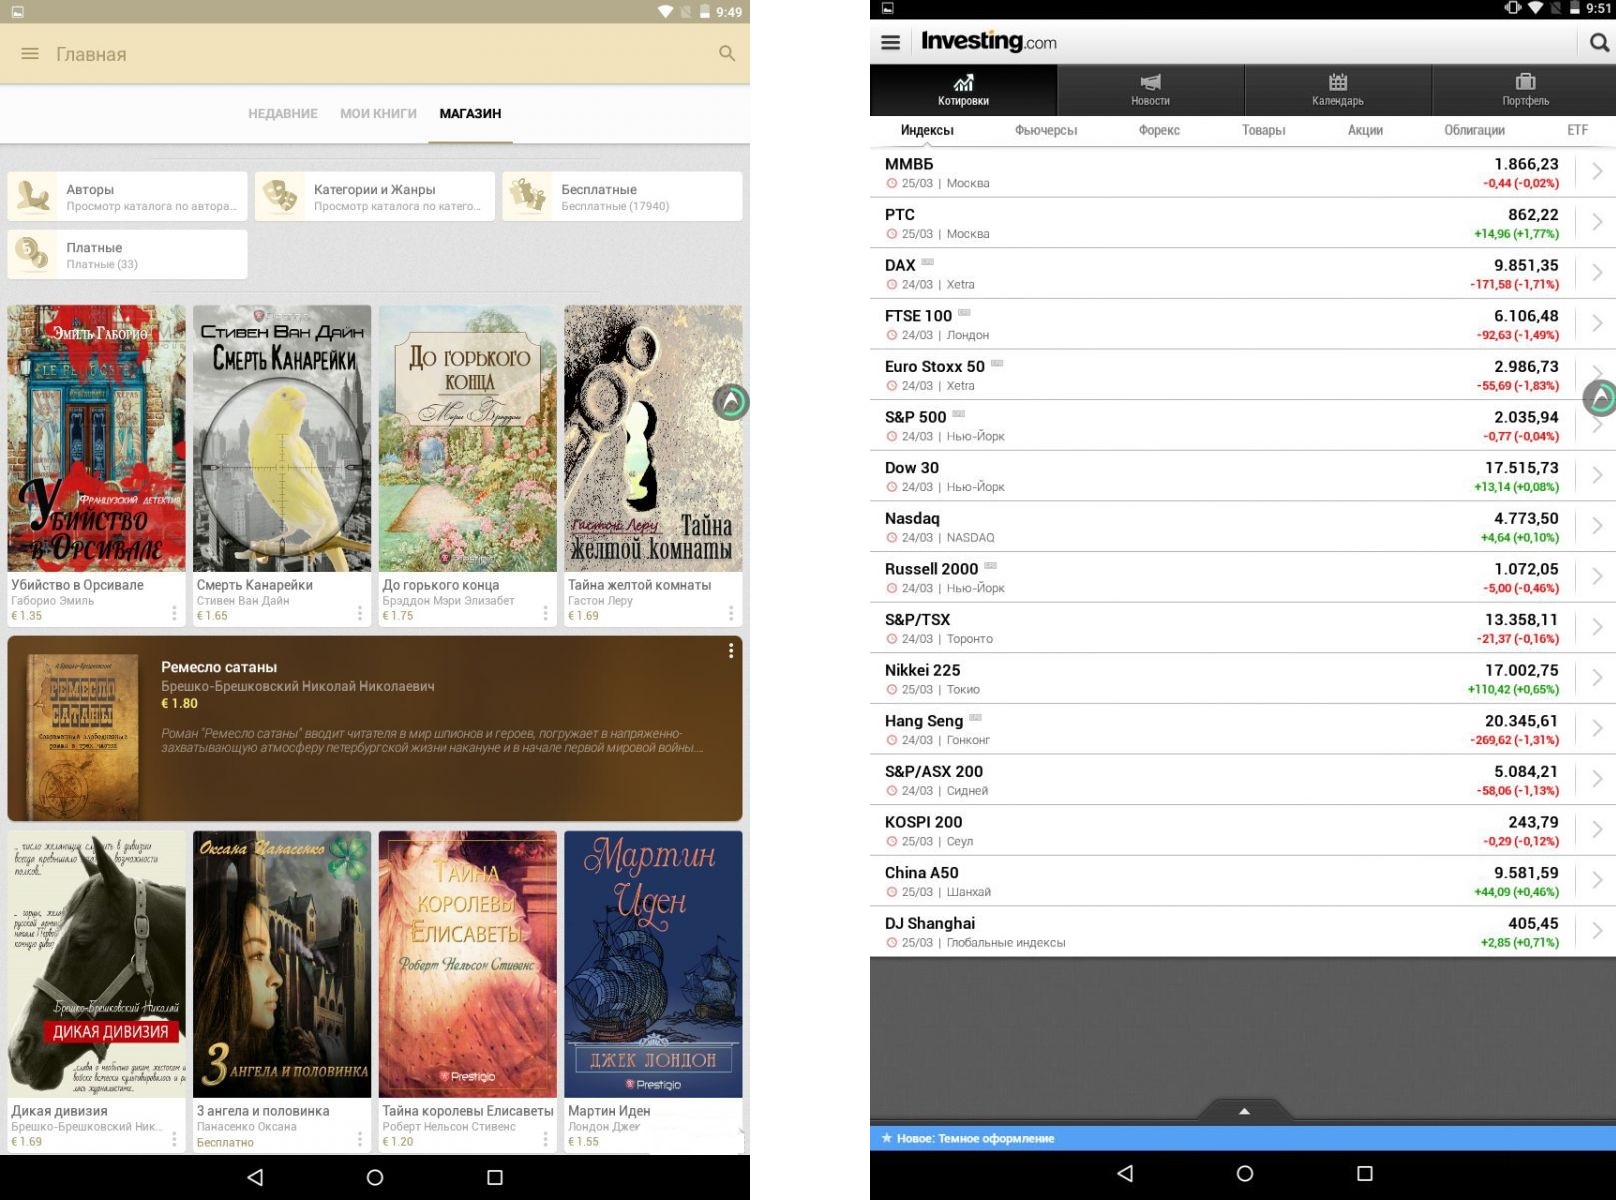Open the Тайна королевы Елисаветы cover
The width and height of the screenshot is (1616, 1200).
pos(467,964)
